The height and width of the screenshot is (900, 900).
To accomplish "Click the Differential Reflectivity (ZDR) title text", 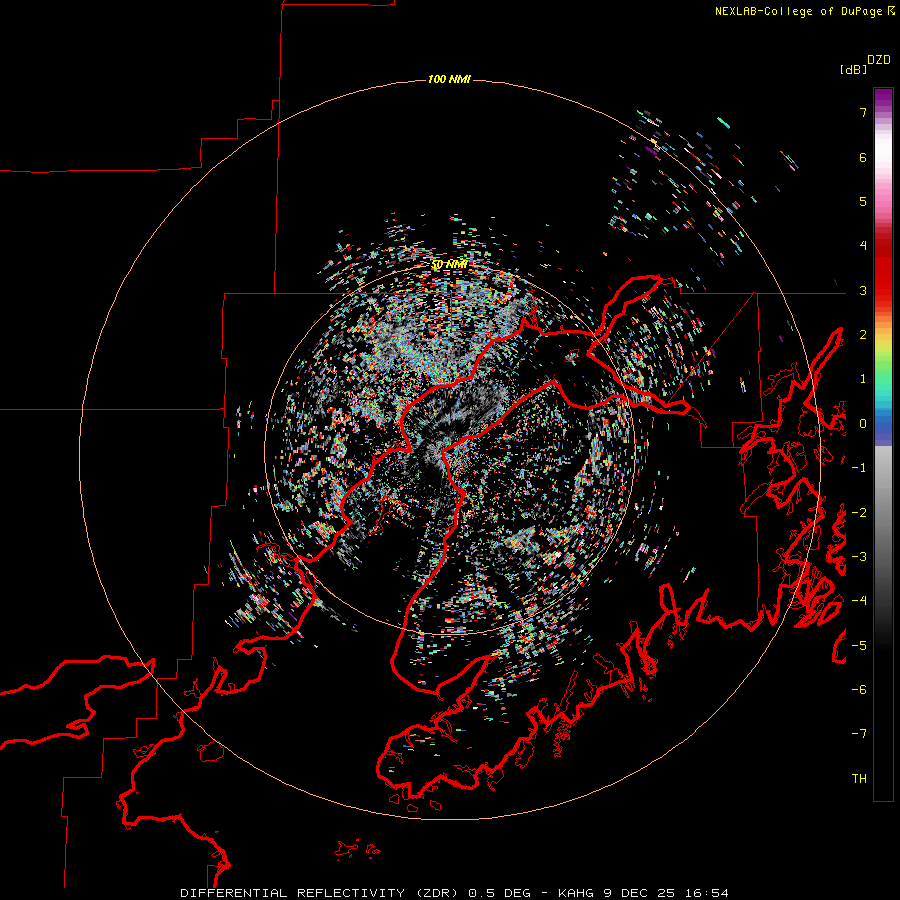I will click(x=319, y=893).
